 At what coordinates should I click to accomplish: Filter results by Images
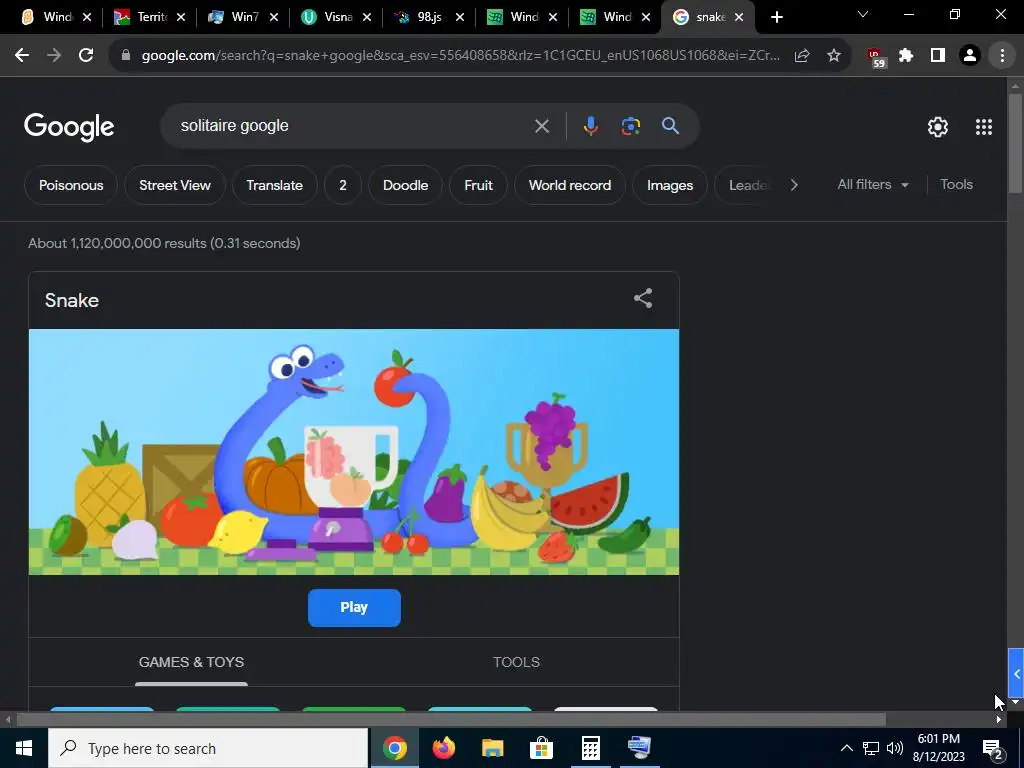(x=670, y=185)
